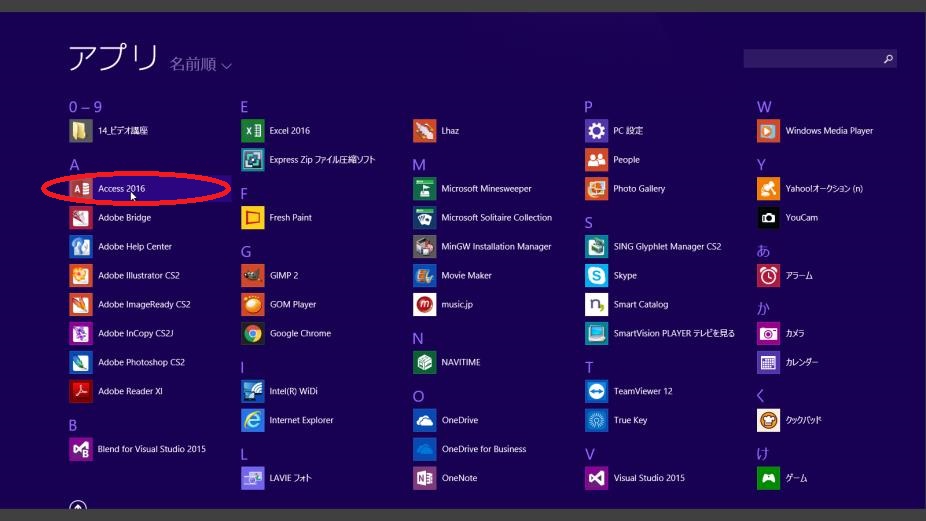Launch Adobe Bridge from its icon
Viewport: 926px width, 521px height.
click(x=80, y=217)
